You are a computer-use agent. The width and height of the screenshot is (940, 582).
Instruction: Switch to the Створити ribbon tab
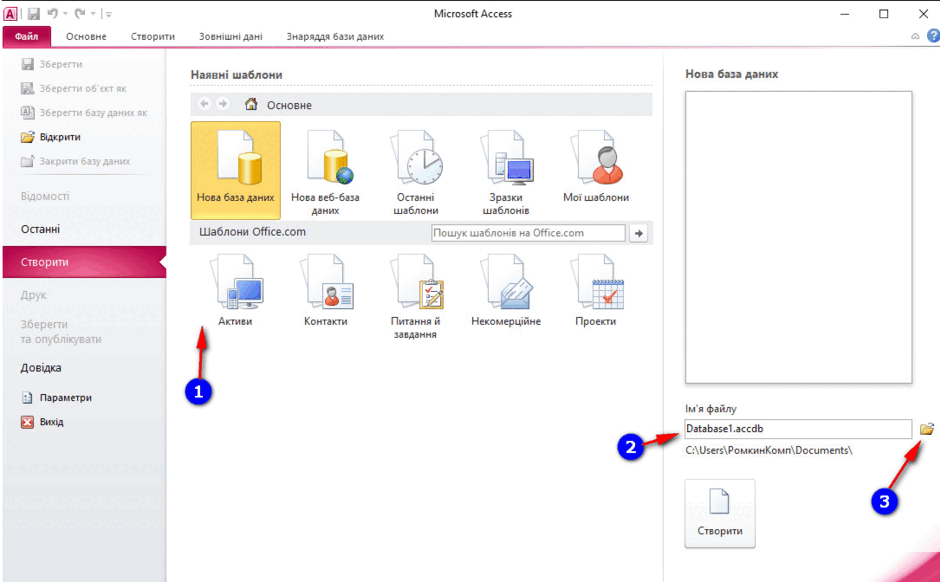153,37
